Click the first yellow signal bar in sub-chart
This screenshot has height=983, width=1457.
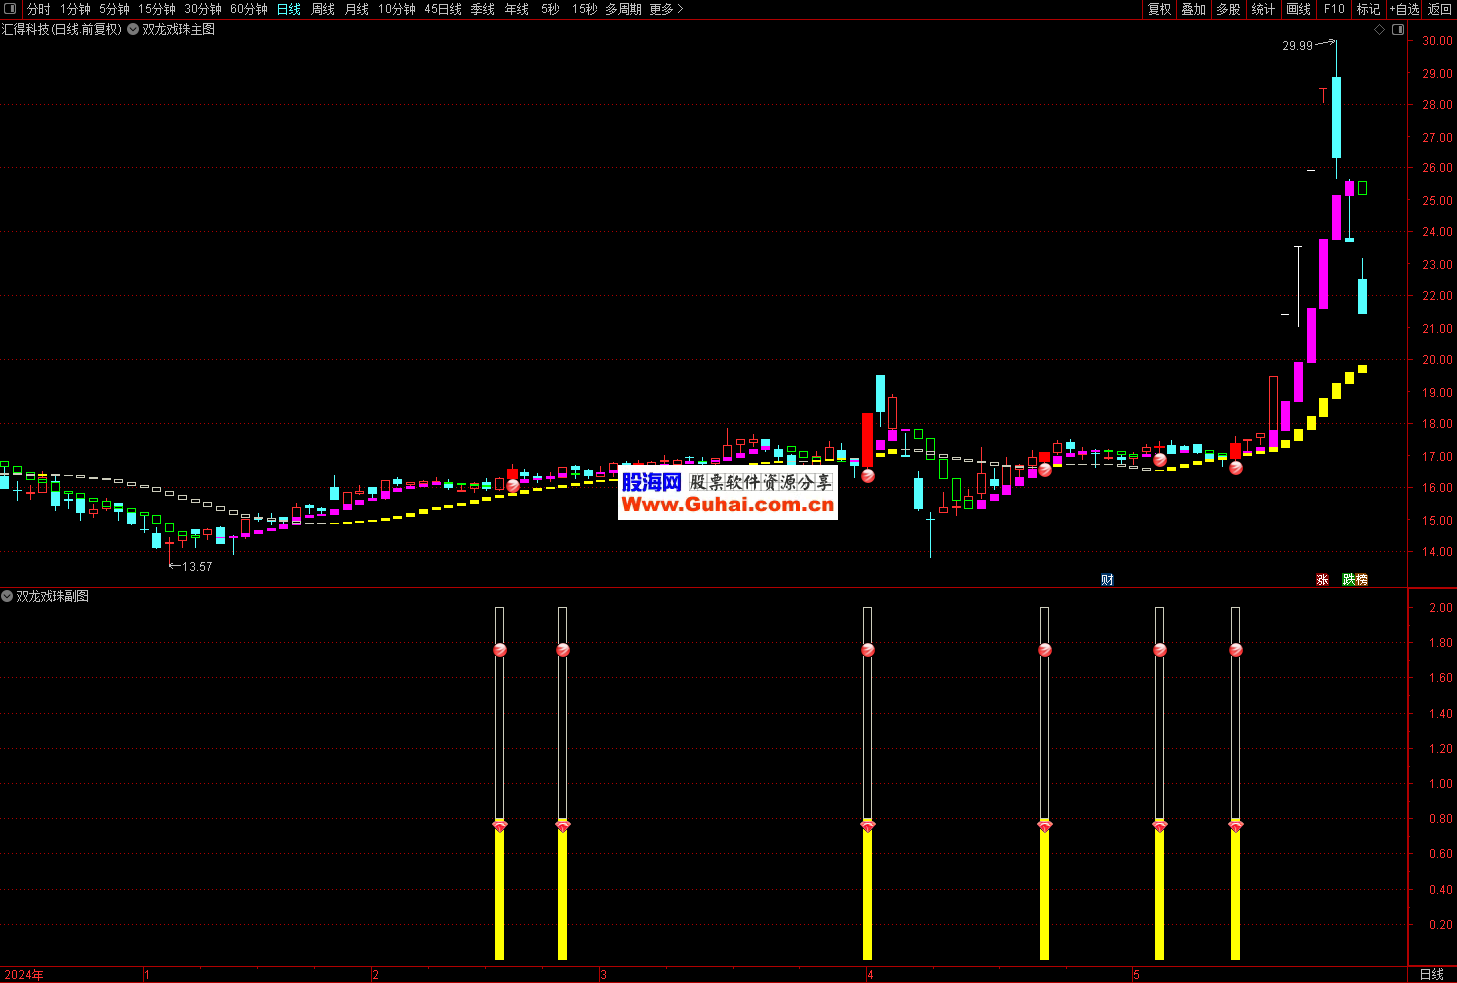click(500, 892)
